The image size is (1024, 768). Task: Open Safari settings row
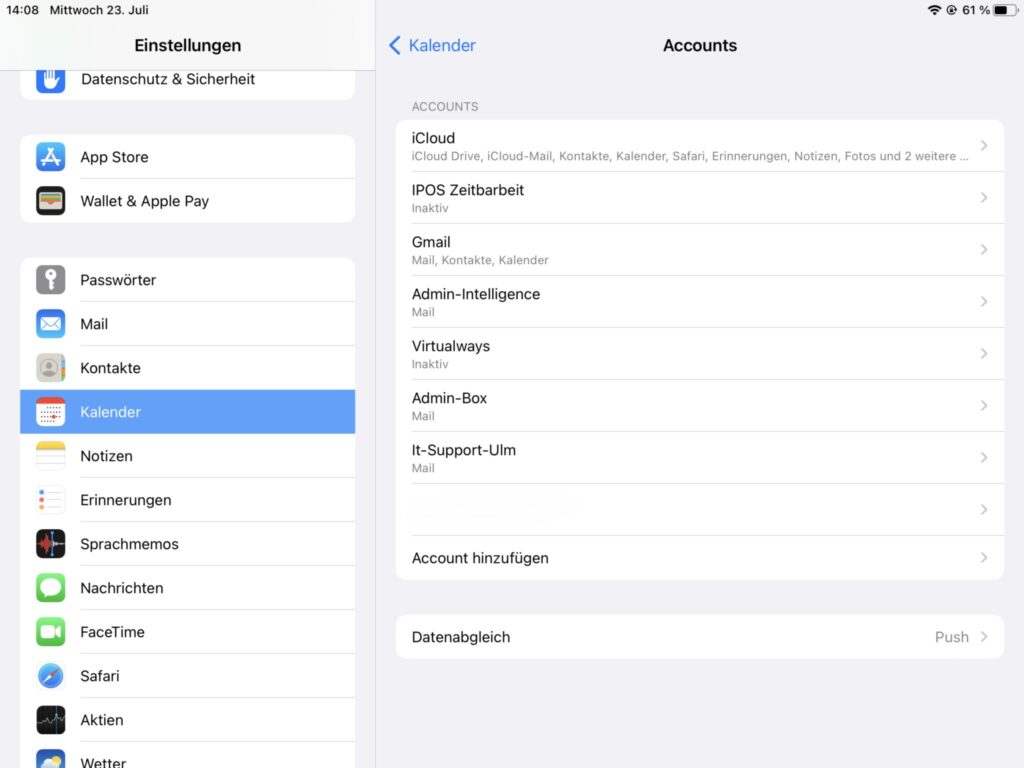[x=187, y=675]
